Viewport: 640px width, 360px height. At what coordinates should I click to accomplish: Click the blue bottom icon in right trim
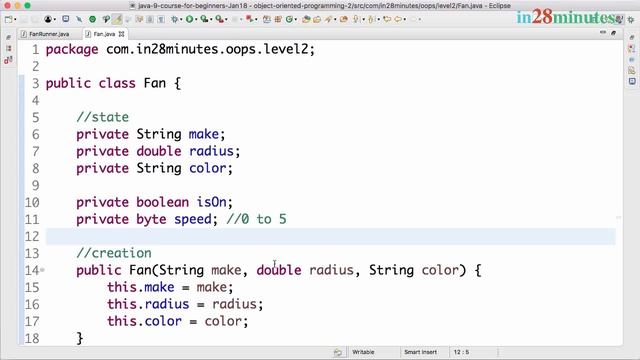632,81
